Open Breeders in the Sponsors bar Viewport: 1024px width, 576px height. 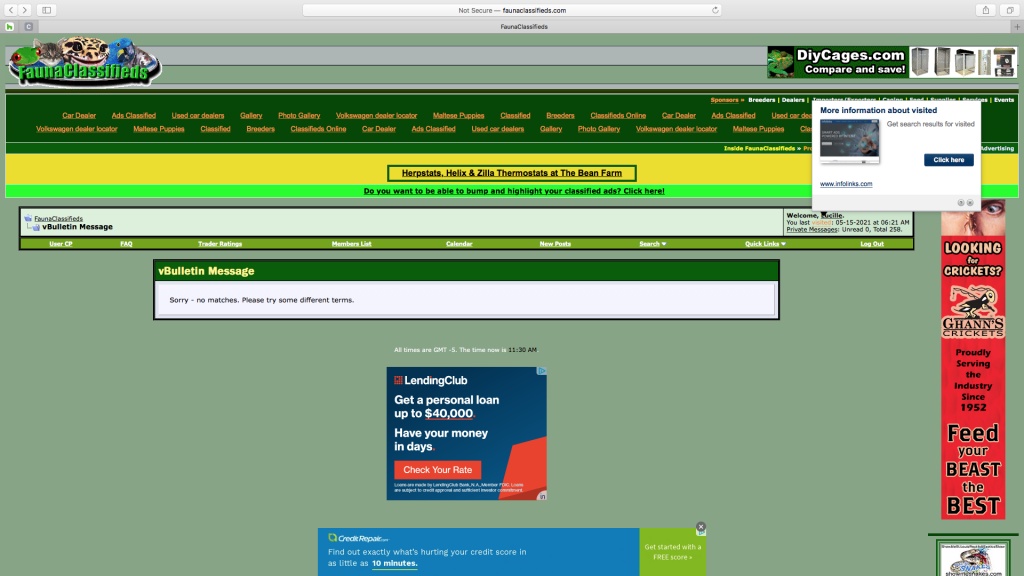tap(761, 100)
